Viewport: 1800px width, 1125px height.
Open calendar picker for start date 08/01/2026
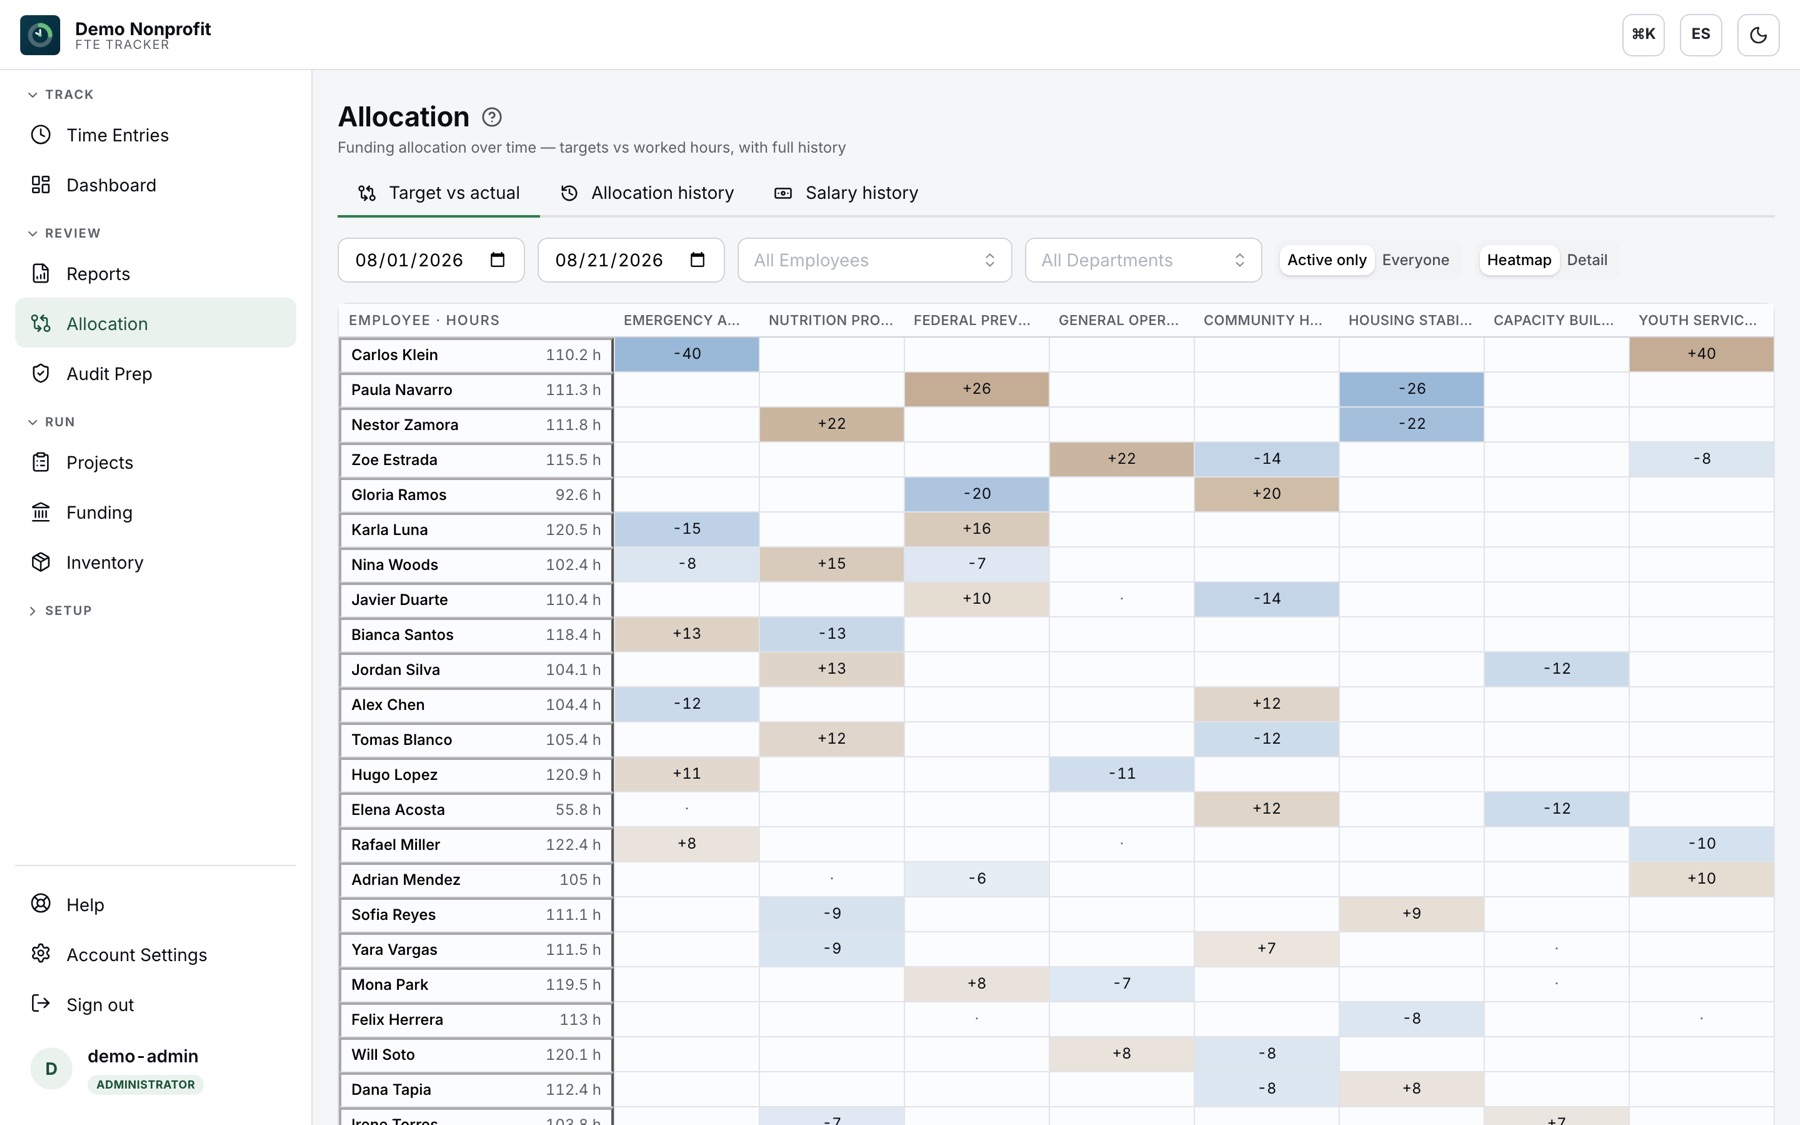point(498,260)
